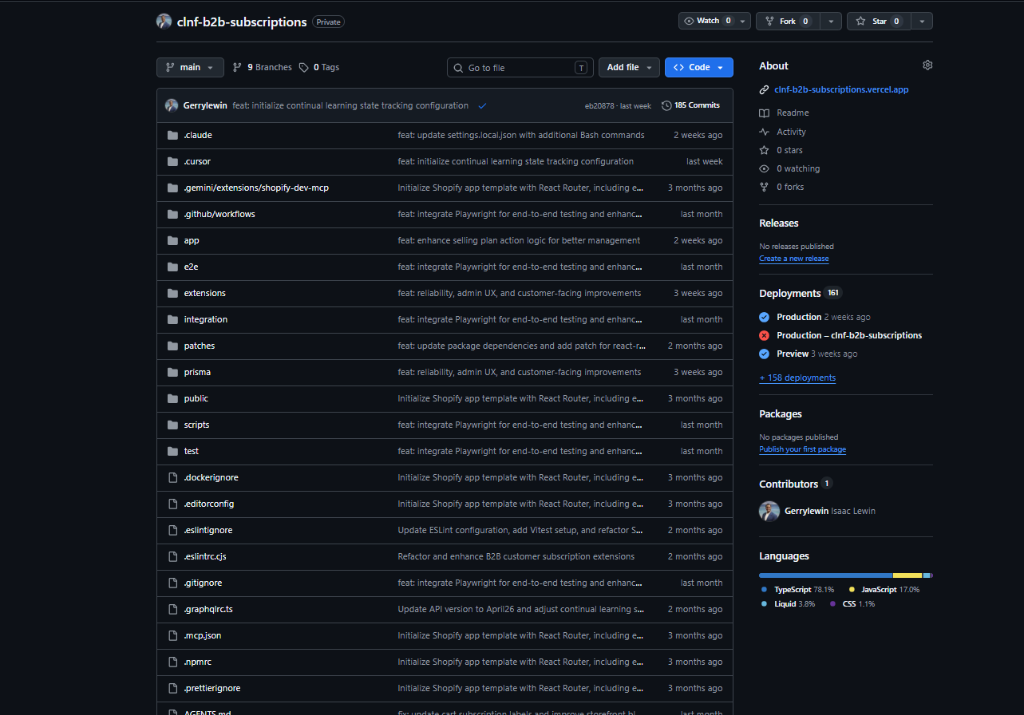1024x715 pixels.
Task: Click the history clock icon beside 185 Commits
Action: point(666,106)
